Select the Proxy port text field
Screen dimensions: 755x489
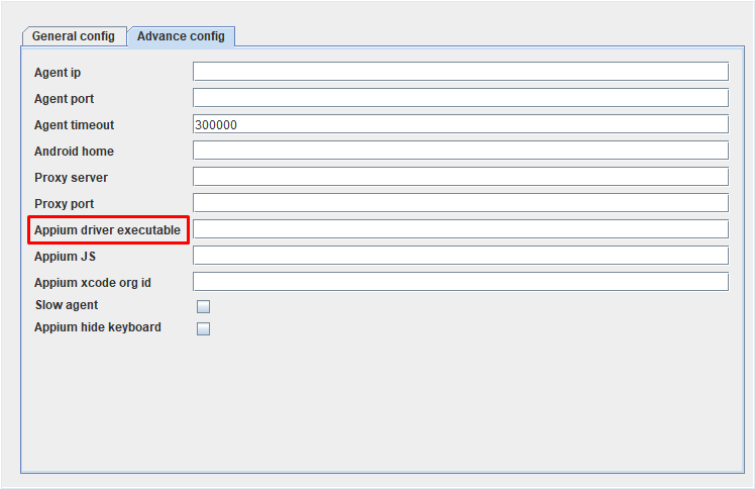(x=460, y=203)
